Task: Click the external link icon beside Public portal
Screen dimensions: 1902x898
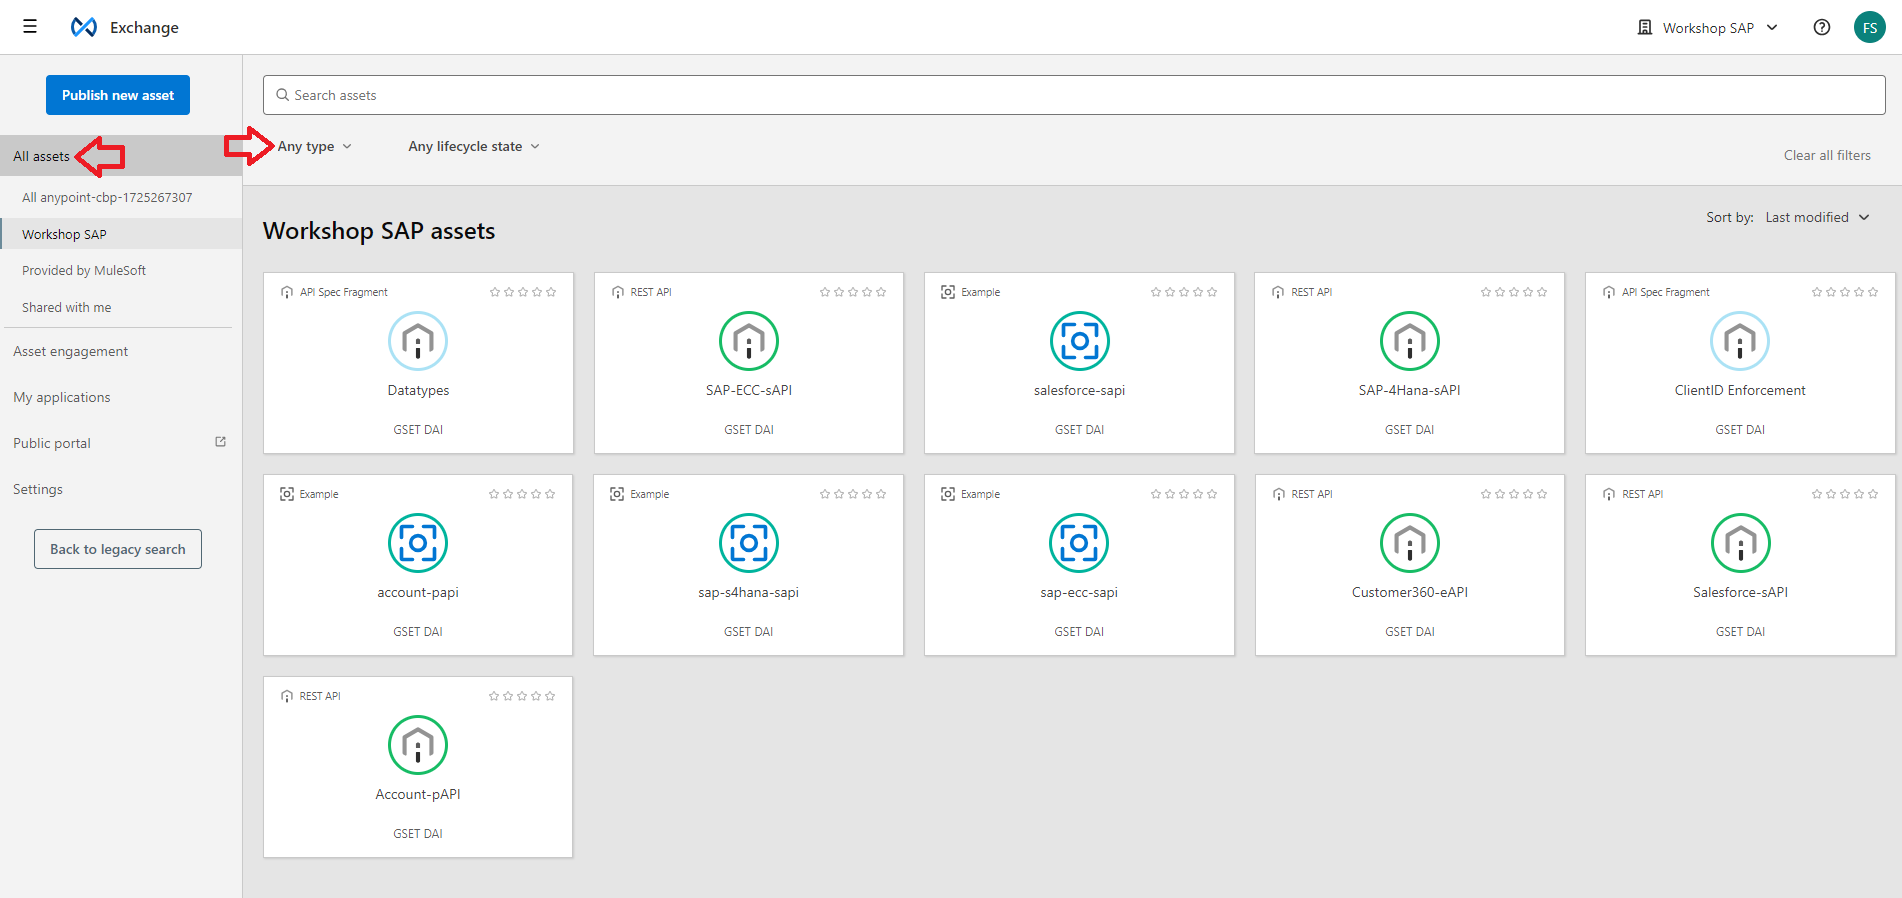Action: 221,442
